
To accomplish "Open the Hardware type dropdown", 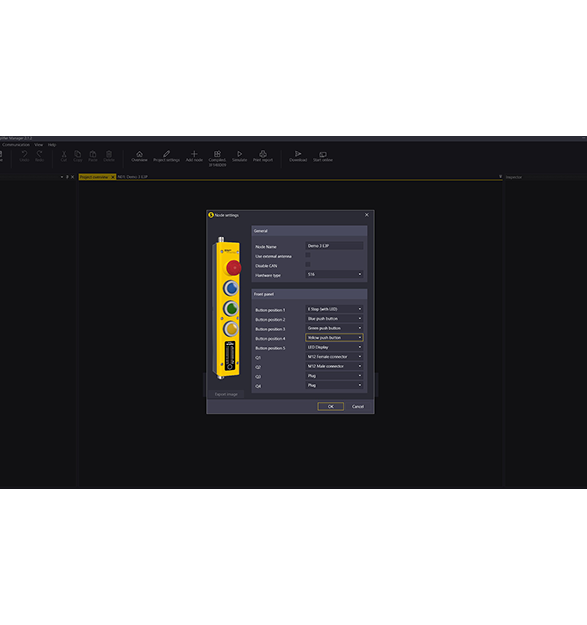I will 334,274.
